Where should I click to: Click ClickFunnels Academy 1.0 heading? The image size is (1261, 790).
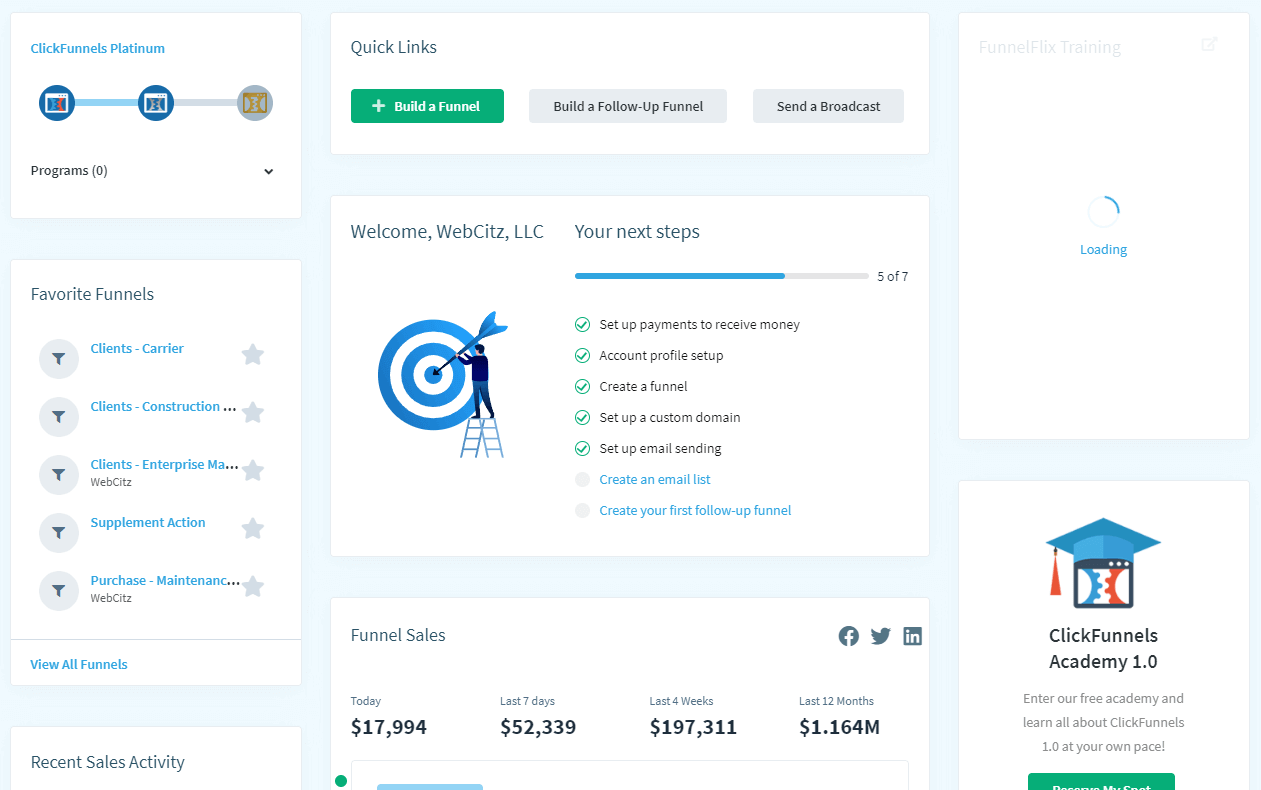tap(1103, 648)
